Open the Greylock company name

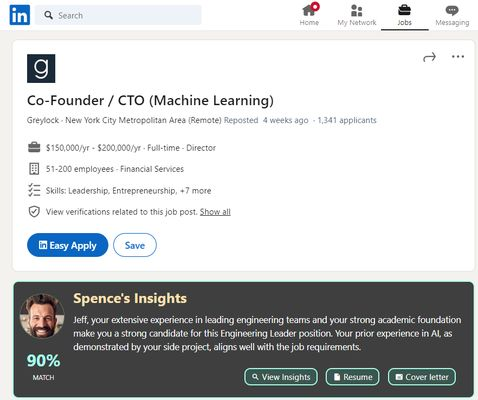(43, 120)
